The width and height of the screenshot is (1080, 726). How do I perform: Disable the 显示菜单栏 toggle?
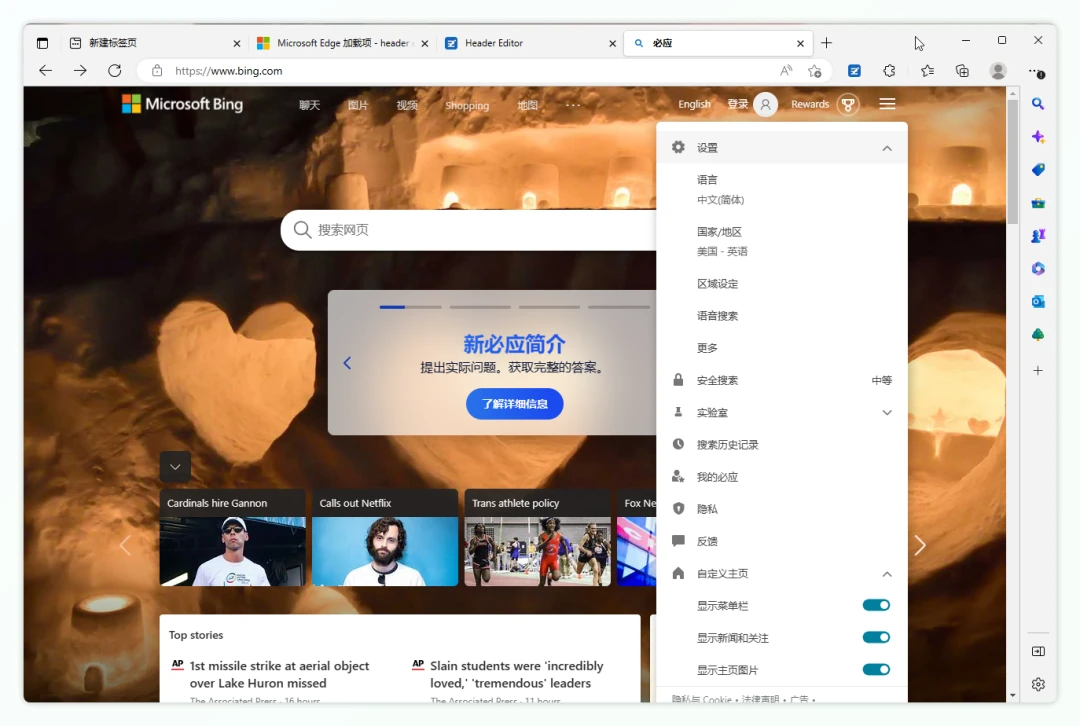point(876,605)
